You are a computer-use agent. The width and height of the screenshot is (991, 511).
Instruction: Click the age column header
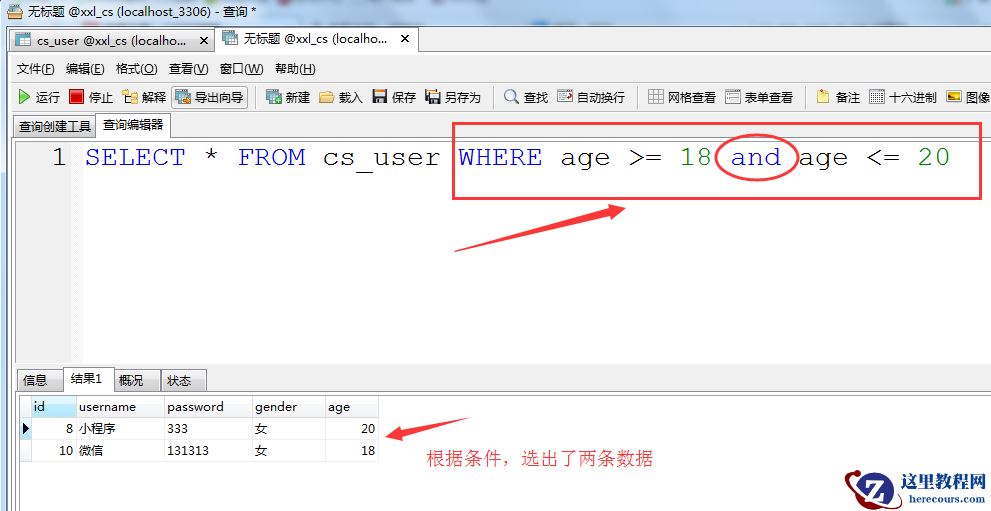[351, 407]
